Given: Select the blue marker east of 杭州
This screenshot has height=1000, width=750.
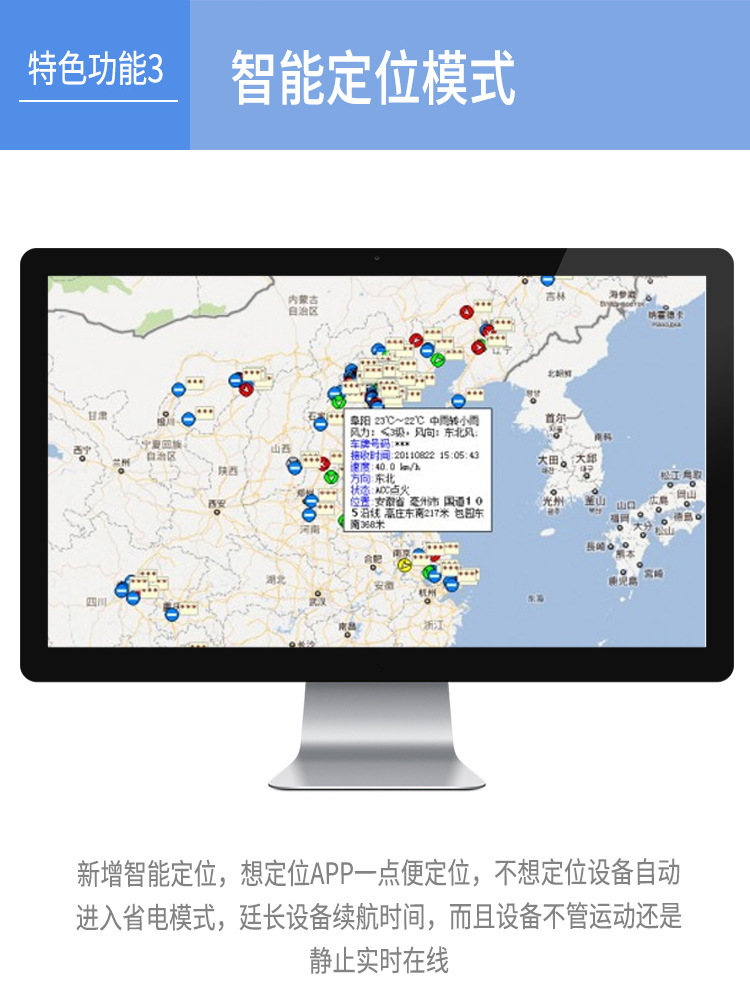Looking at the screenshot, I should (451, 584).
